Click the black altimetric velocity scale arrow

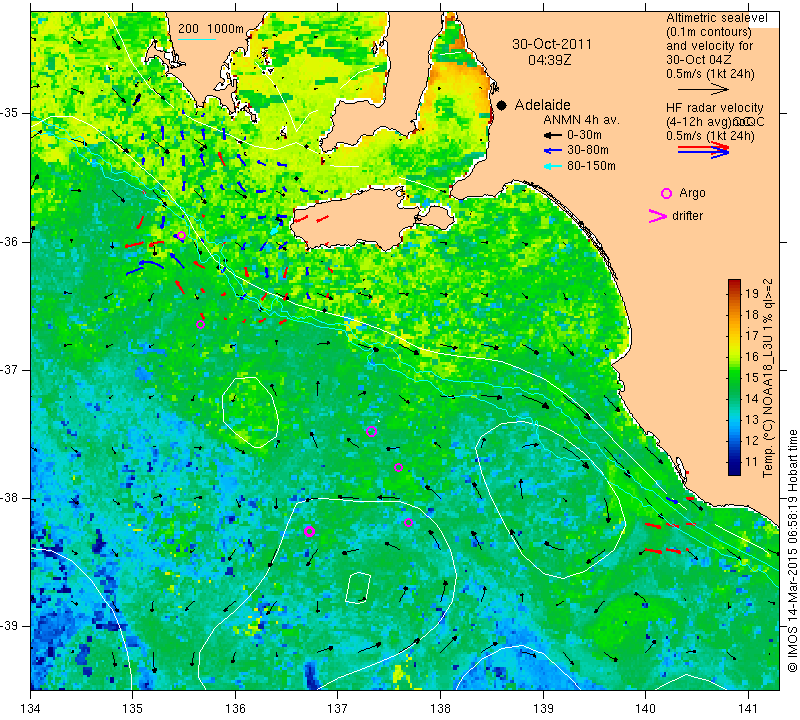[x=703, y=89]
